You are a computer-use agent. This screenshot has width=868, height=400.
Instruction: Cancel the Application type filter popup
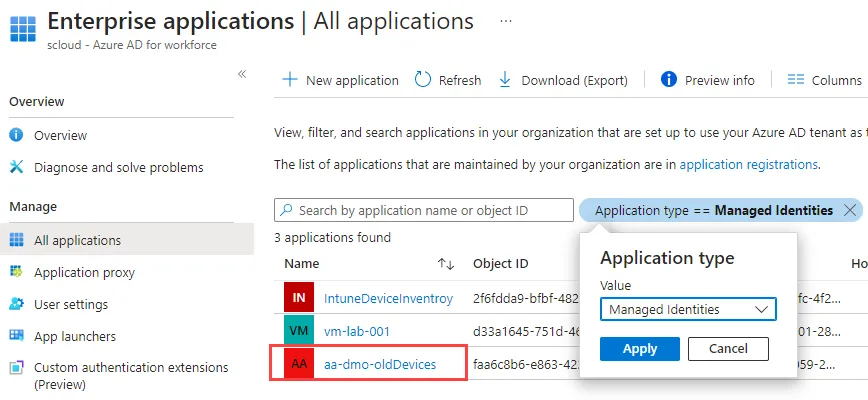pyautogui.click(x=728, y=349)
